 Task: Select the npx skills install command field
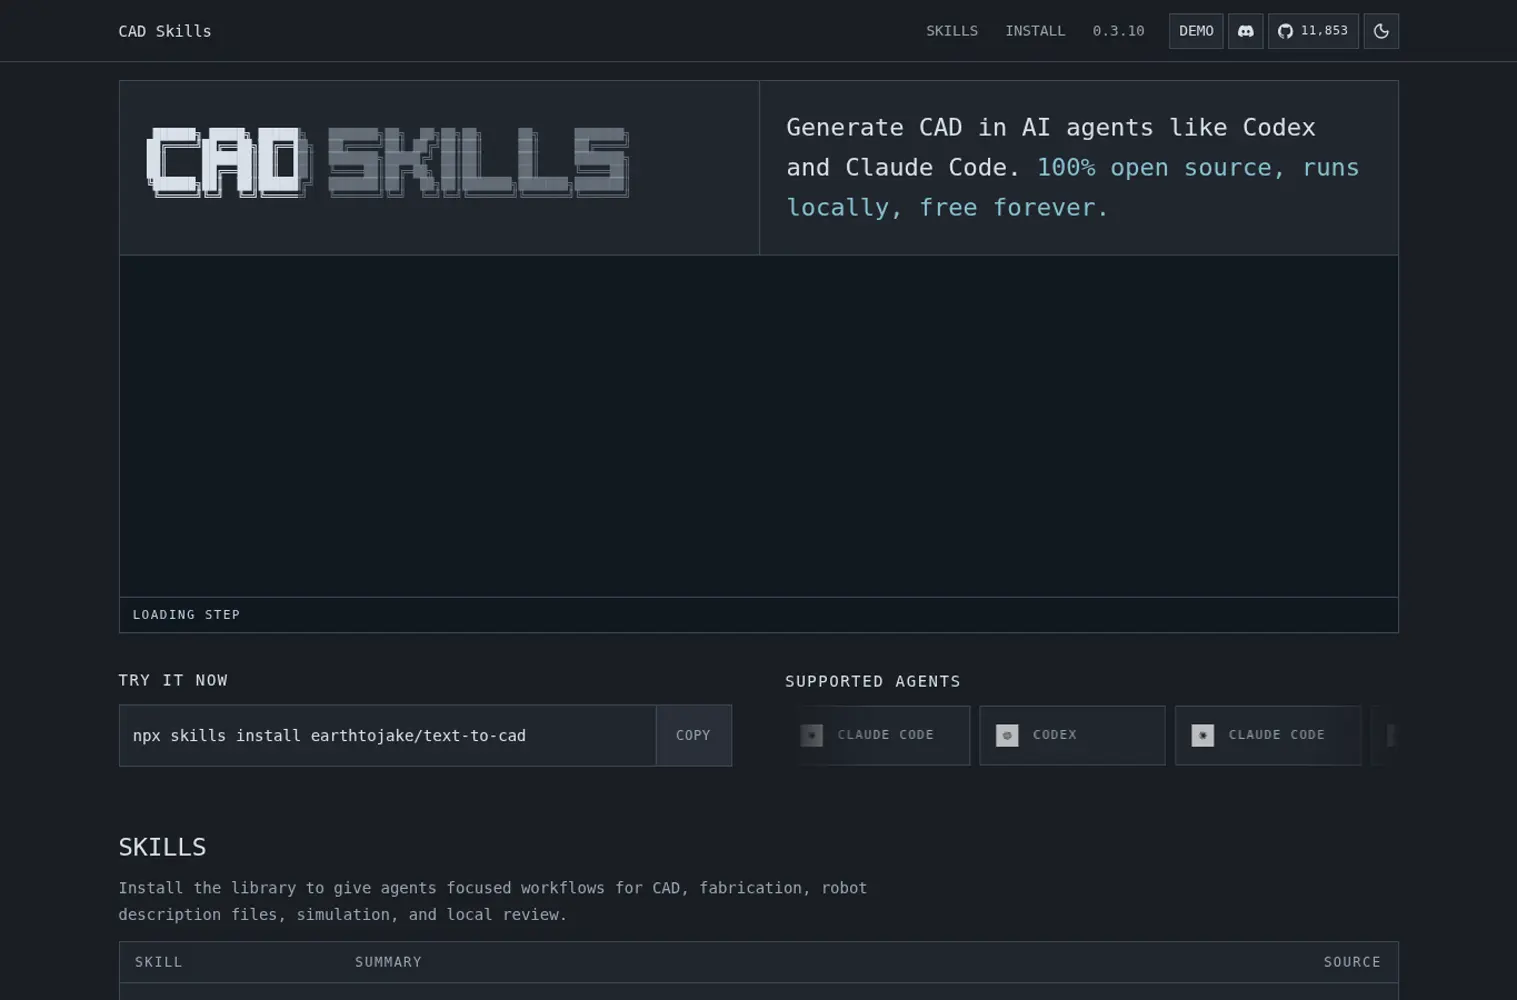[x=388, y=735]
